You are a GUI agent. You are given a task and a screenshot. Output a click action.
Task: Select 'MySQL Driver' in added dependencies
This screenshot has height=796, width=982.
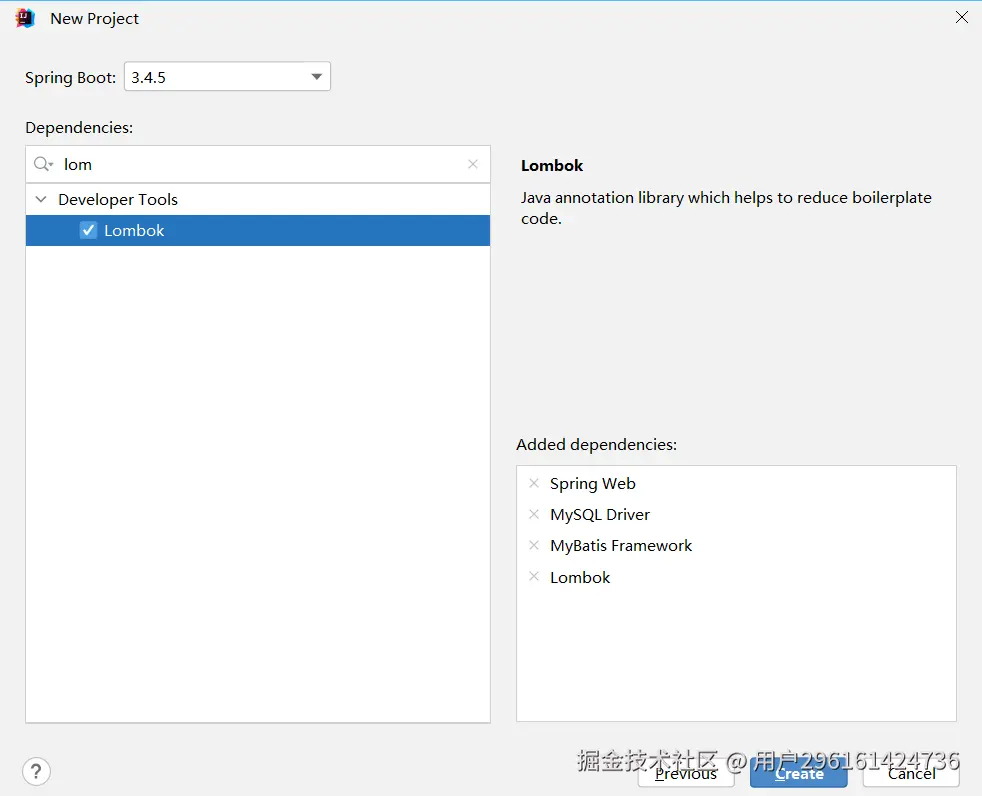pos(600,515)
